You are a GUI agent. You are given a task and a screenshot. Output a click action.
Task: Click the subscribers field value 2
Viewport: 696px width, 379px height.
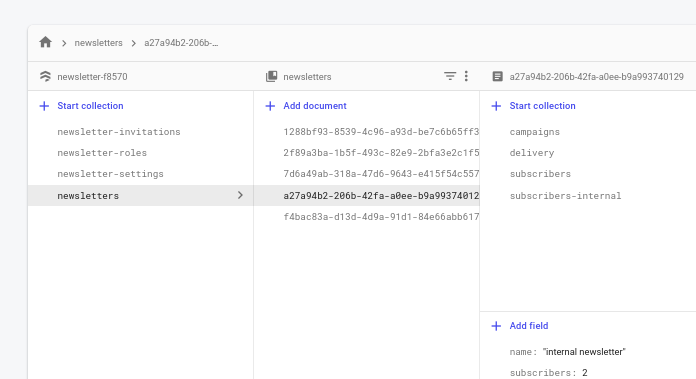coord(585,373)
